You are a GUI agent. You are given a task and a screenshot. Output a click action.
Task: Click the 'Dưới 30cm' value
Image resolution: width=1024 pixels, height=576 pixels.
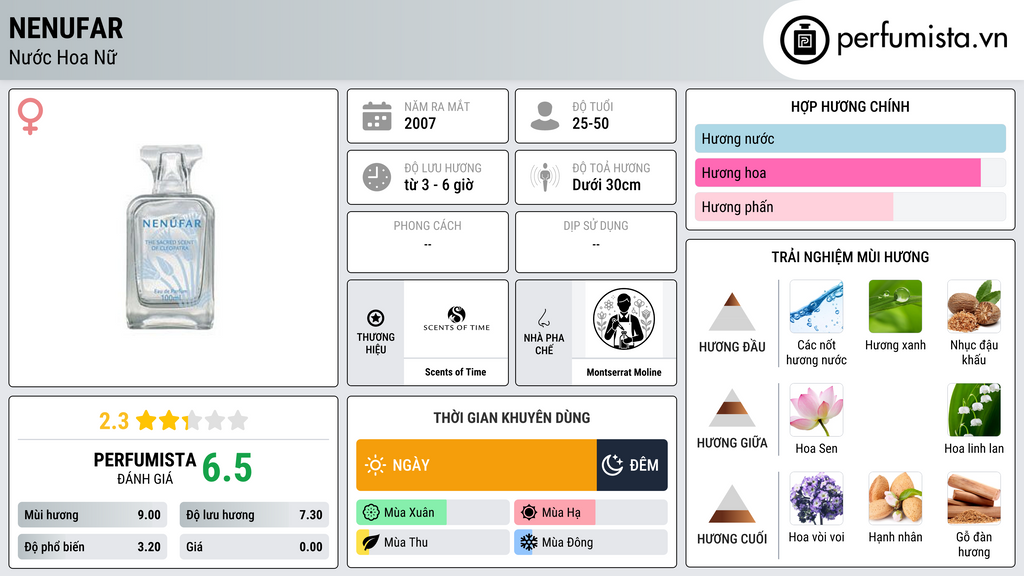coord(607,185)
